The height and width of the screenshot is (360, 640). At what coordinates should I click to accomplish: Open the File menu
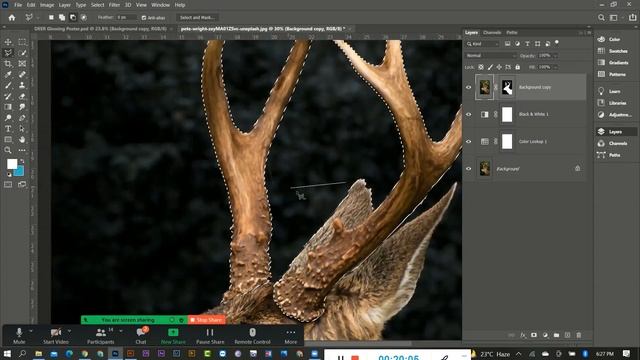[18, 5]
